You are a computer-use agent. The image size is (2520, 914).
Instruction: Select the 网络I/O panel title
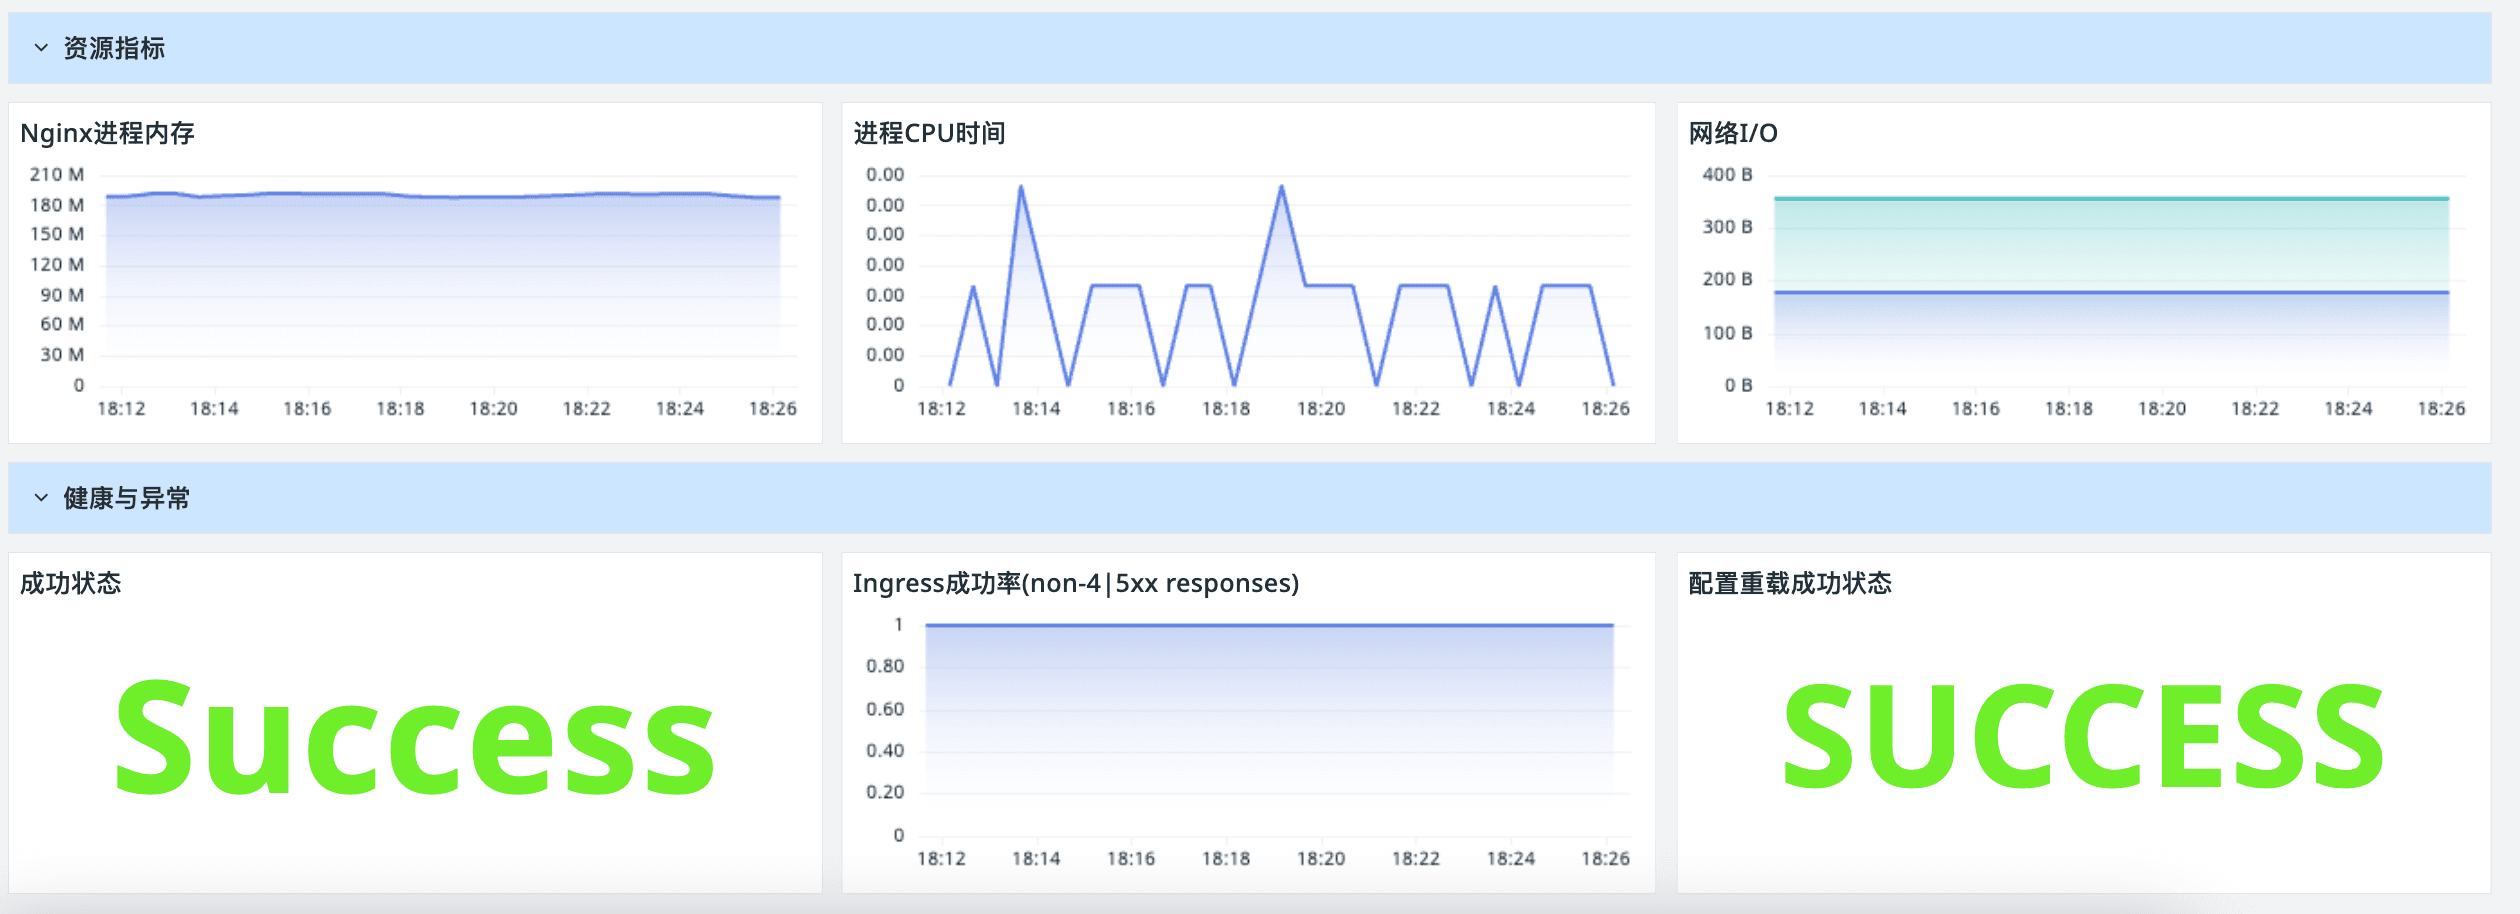pos(1733,133)
